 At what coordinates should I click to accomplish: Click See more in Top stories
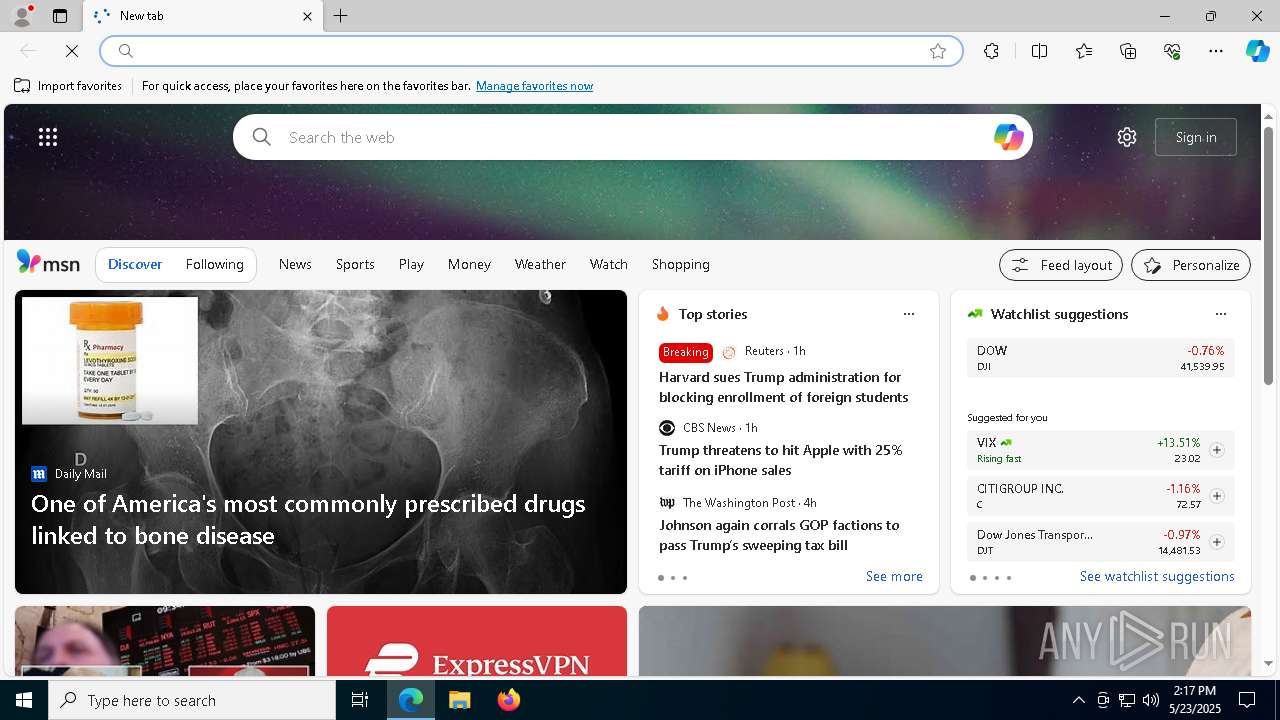pyautogui.click(x=894, y=577)
